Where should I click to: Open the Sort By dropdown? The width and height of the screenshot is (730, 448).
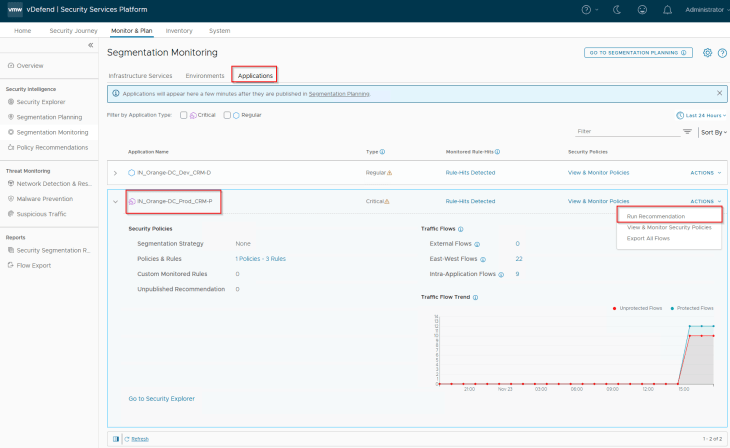click(711, 132)
